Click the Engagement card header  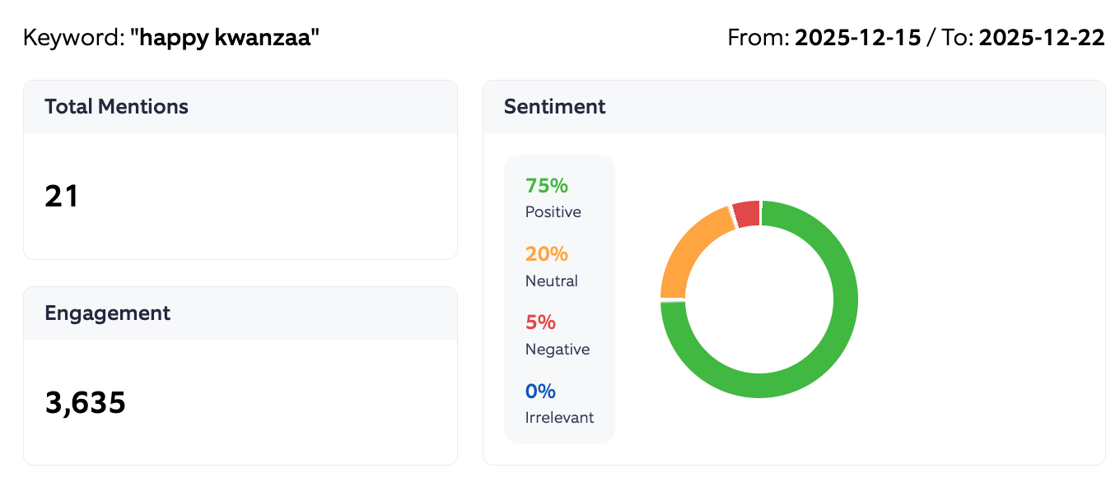pos(107,313)
